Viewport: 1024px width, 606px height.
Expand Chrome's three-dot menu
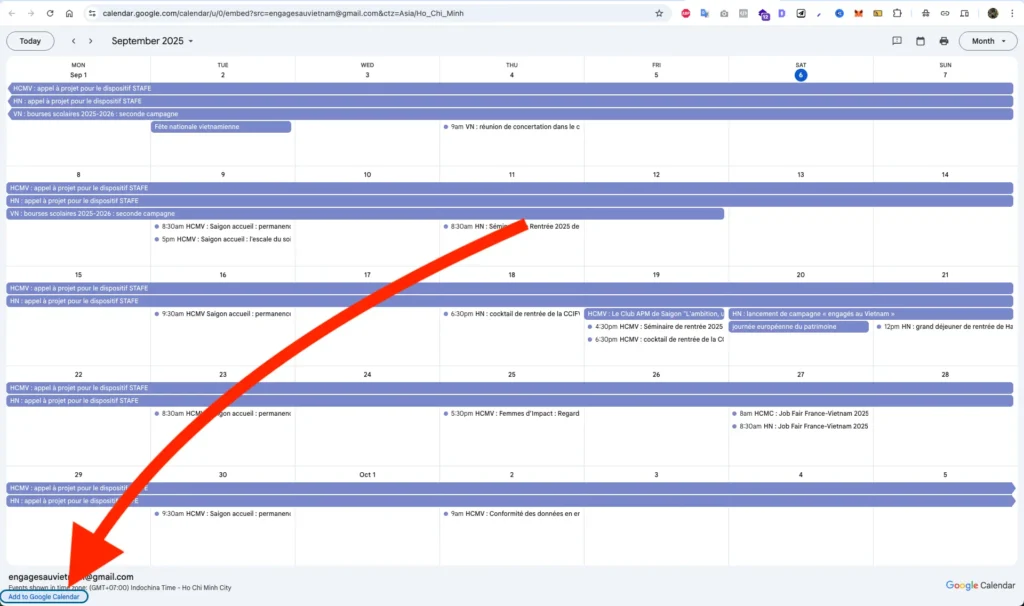(1012, 14)
